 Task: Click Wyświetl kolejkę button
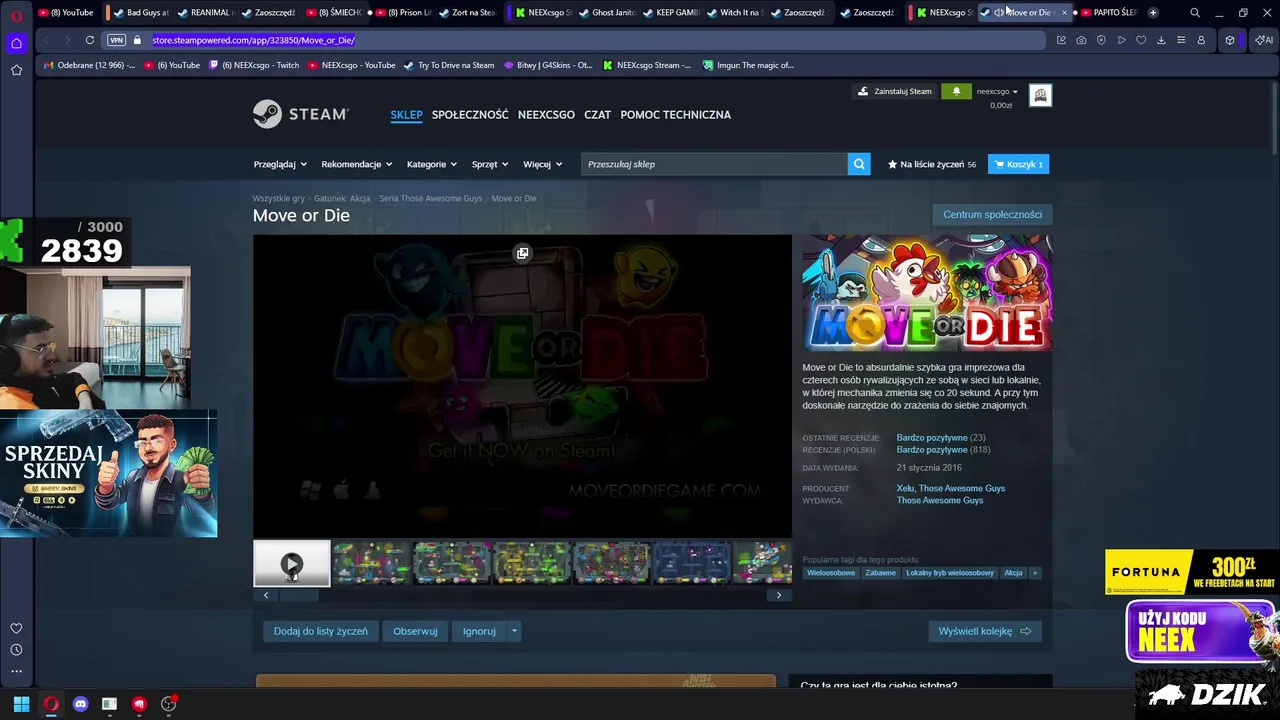pyautogui.click(x=985, y=631)
